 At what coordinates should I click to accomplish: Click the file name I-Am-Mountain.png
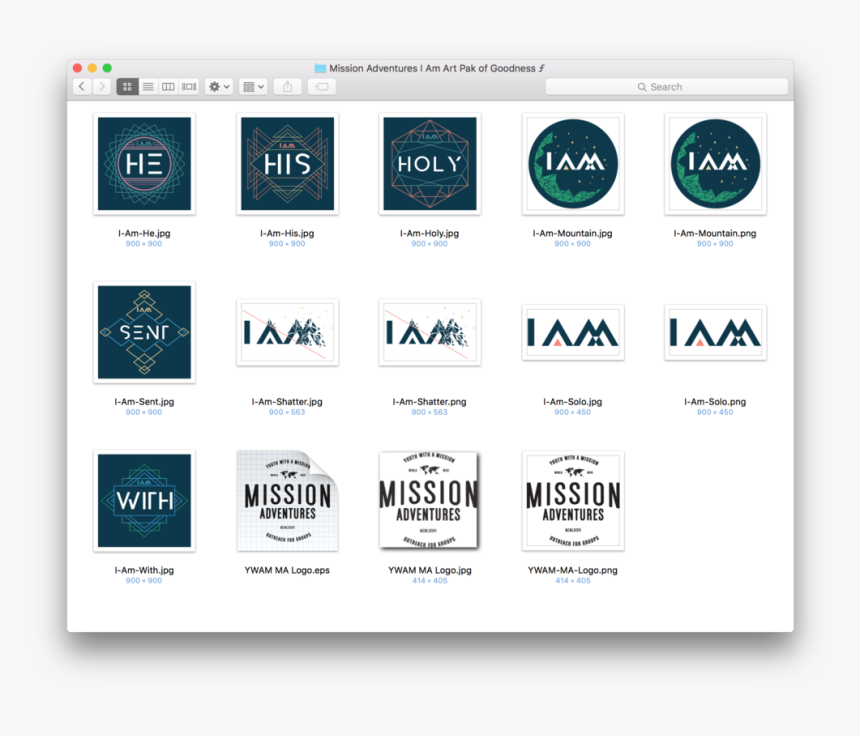[x=715, y=233]
